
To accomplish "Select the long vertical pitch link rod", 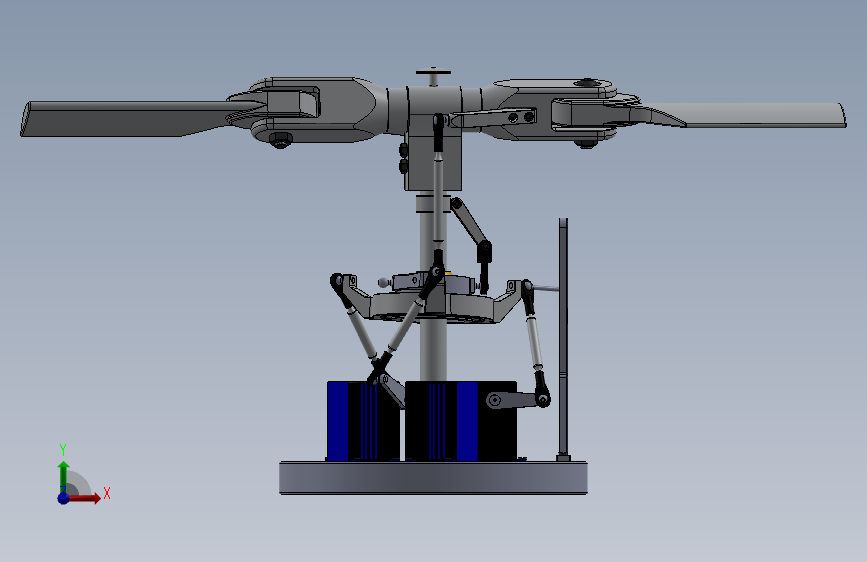I will click(438, 194).
